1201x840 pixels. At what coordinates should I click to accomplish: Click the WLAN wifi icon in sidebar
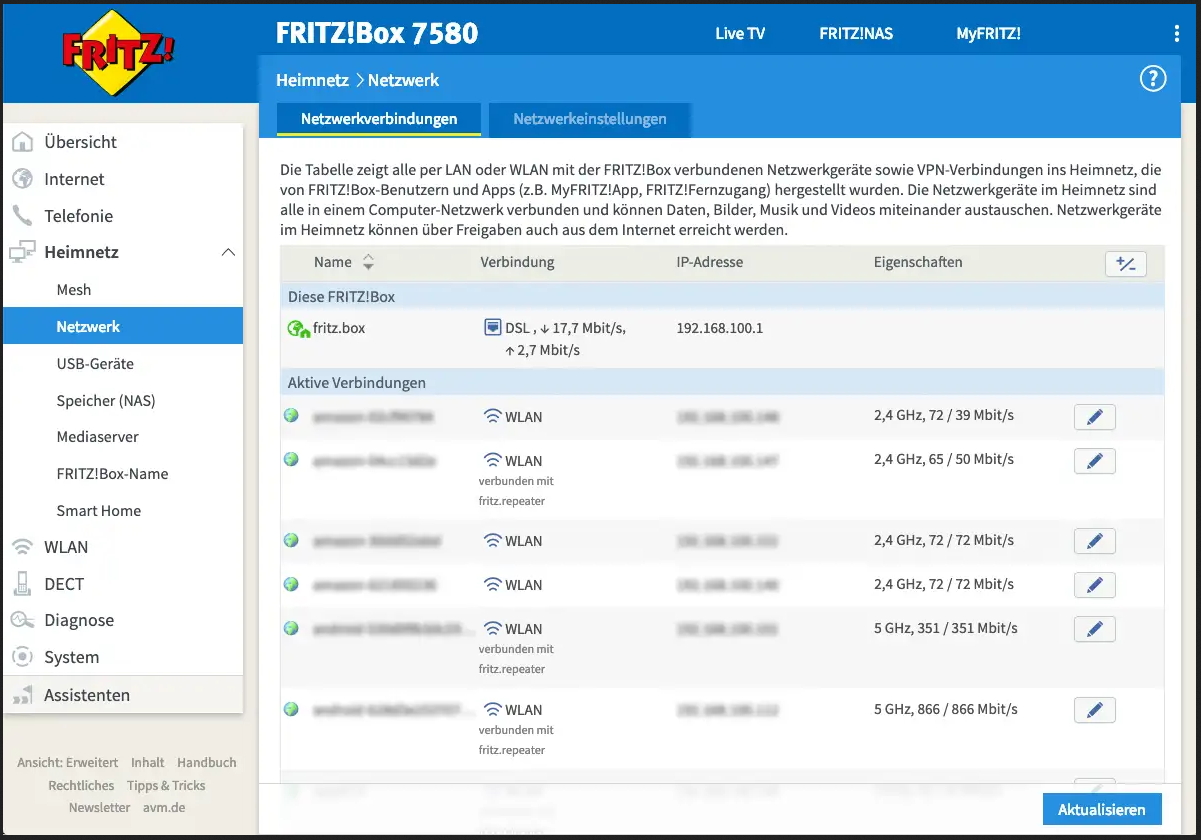[x=22, y=547]
